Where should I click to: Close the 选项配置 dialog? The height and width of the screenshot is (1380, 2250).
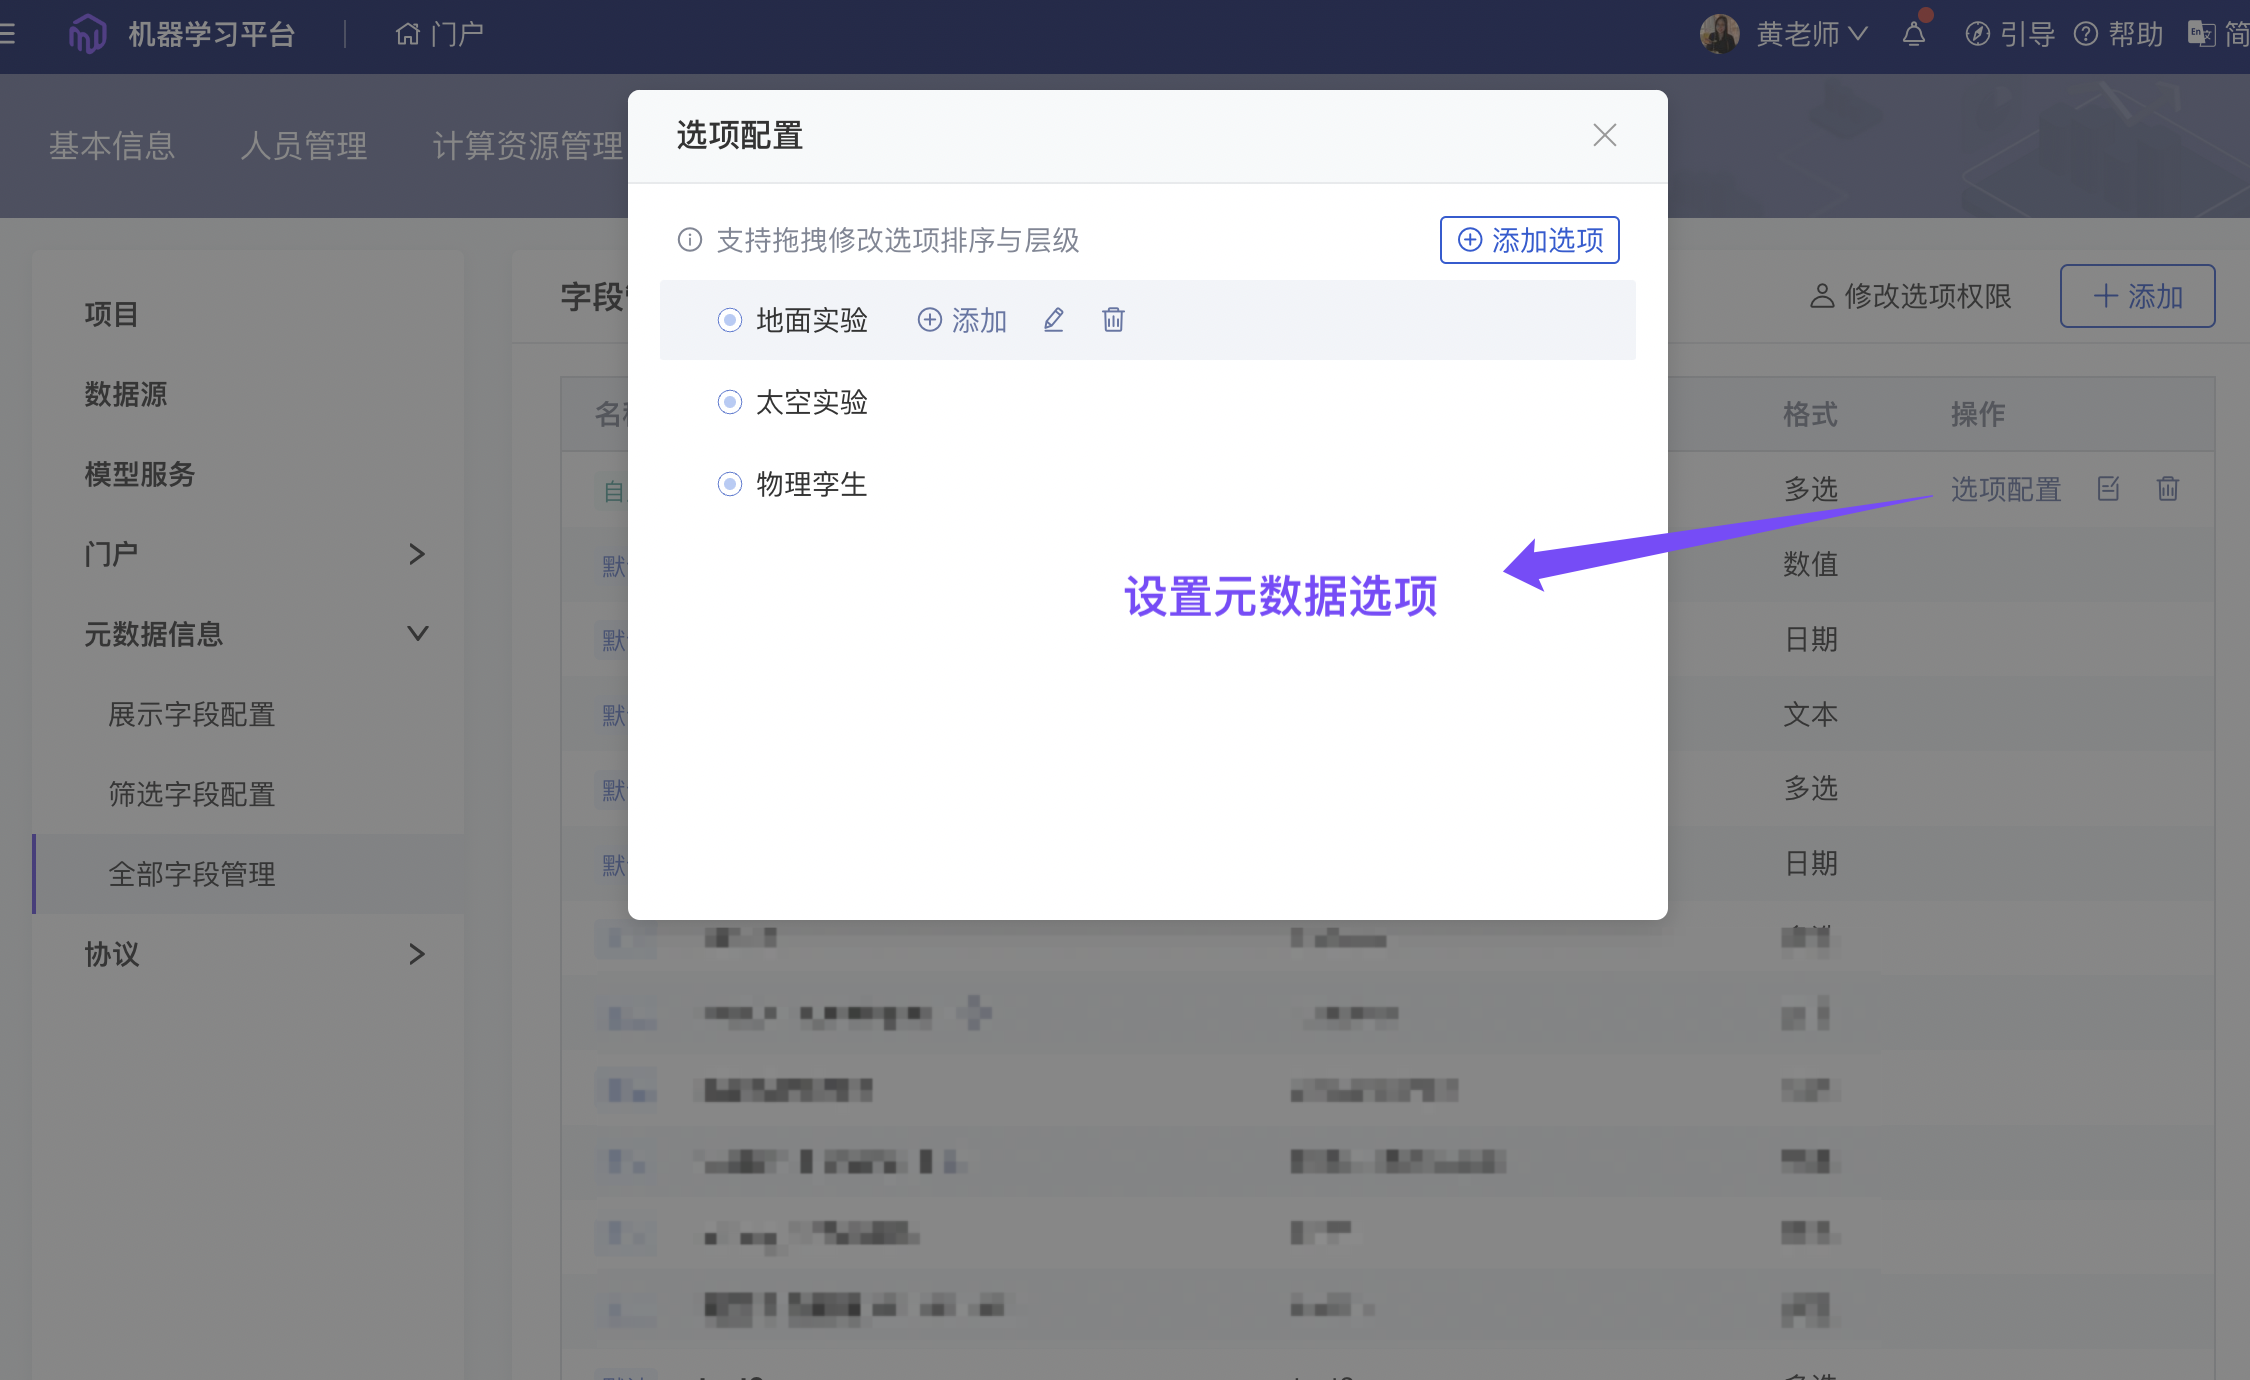pos(1604,135)
